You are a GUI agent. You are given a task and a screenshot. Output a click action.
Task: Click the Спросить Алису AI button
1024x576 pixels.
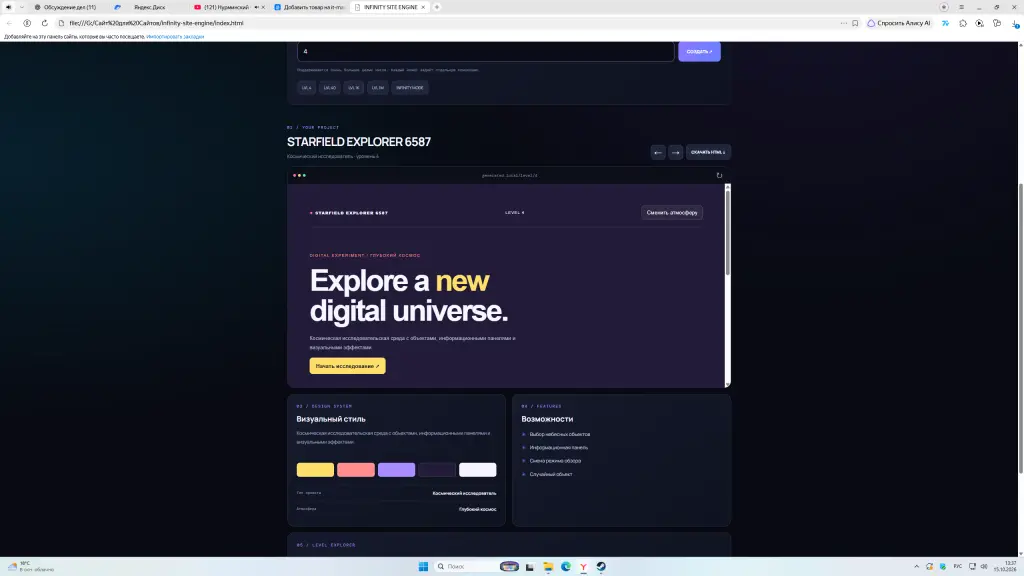tap(899, 23)
